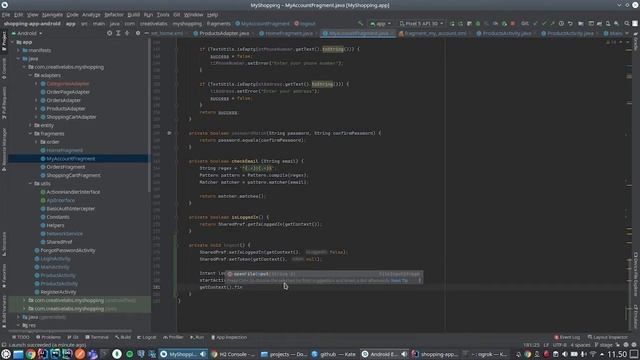The width and height of the screenshot is (640, 360).
Task: Open the Layout Inspector button
Action: pyautogui.click(x=607, y=337)
